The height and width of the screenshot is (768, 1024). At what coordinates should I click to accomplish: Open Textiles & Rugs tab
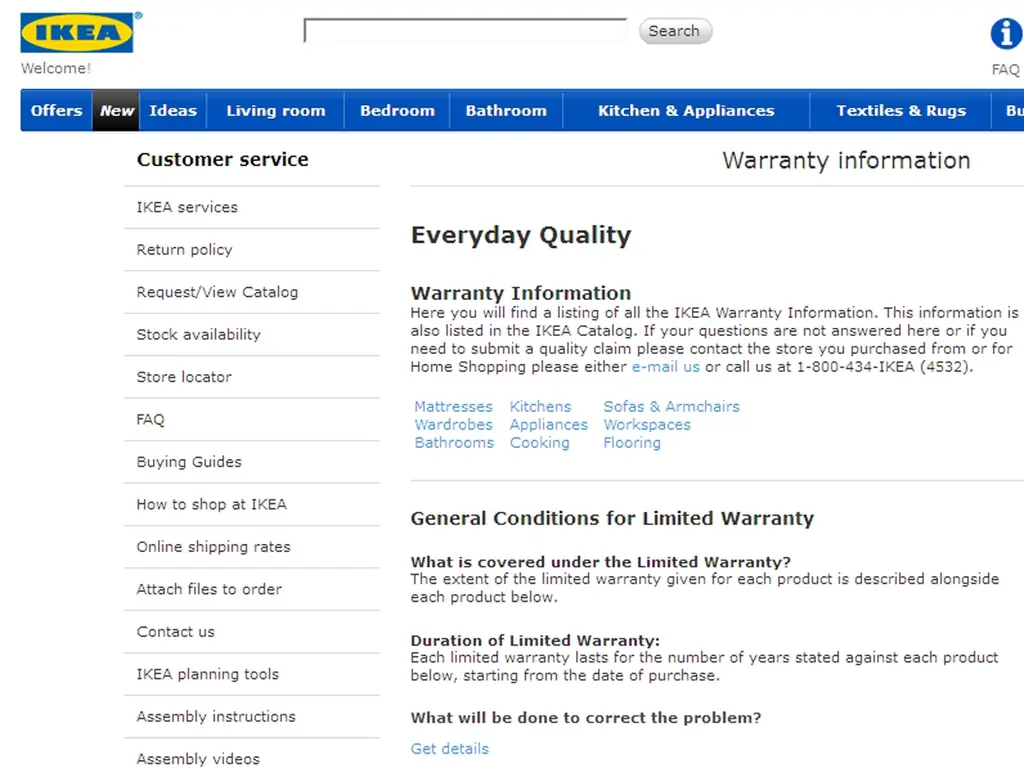click(x=901, y=110)
